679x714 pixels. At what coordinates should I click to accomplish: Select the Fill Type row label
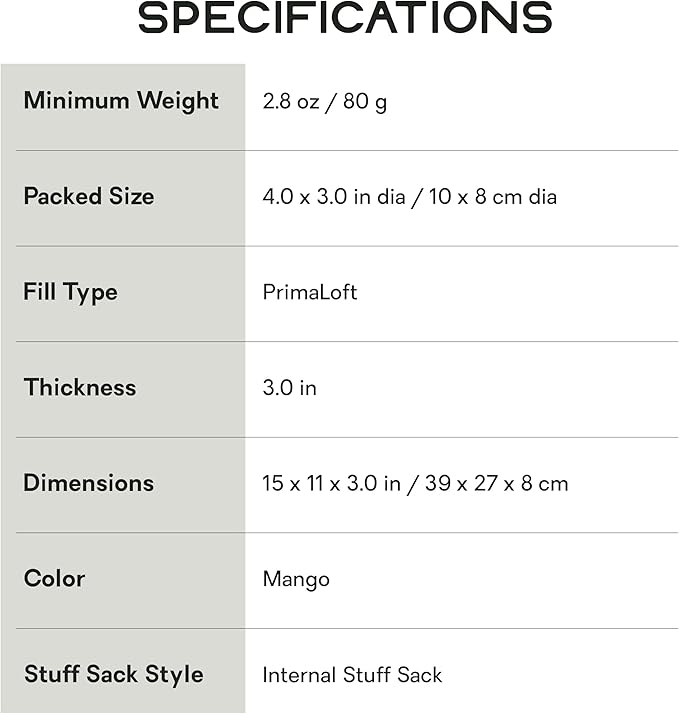coord(70,292)
